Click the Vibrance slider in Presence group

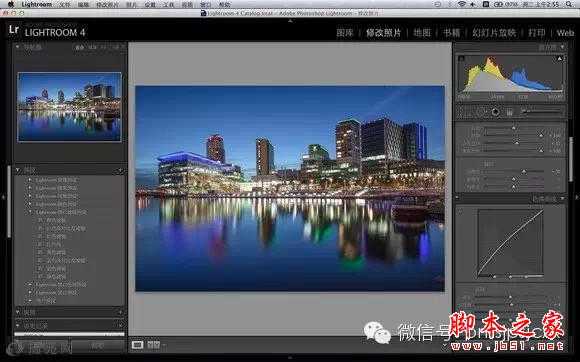pyautogui.click(x=514, y=179)
